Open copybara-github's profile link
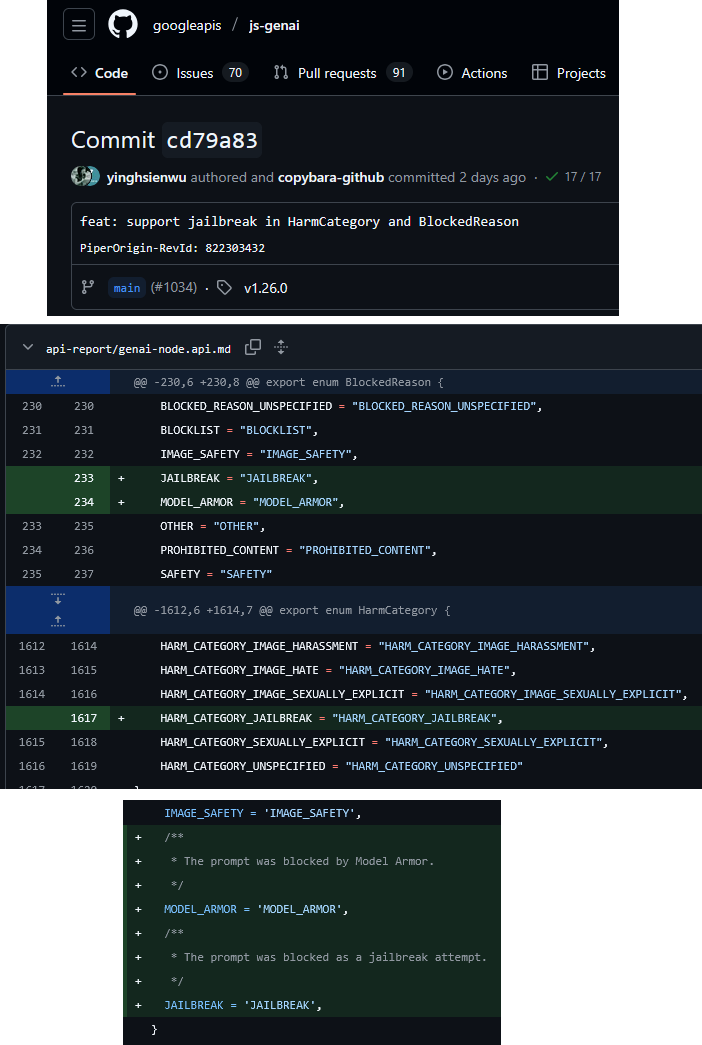Viewport: 702px width, 1045px height. [331, 177]
